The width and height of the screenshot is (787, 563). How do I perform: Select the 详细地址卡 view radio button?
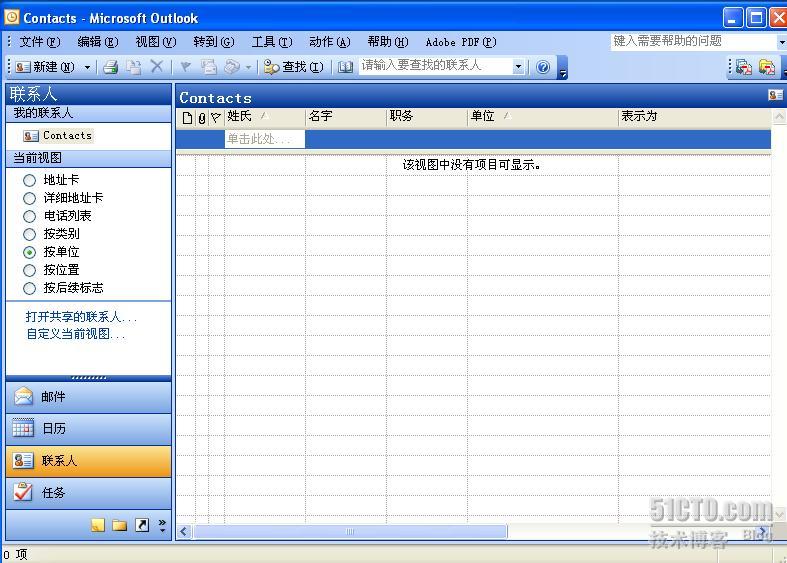coord(30,198)
